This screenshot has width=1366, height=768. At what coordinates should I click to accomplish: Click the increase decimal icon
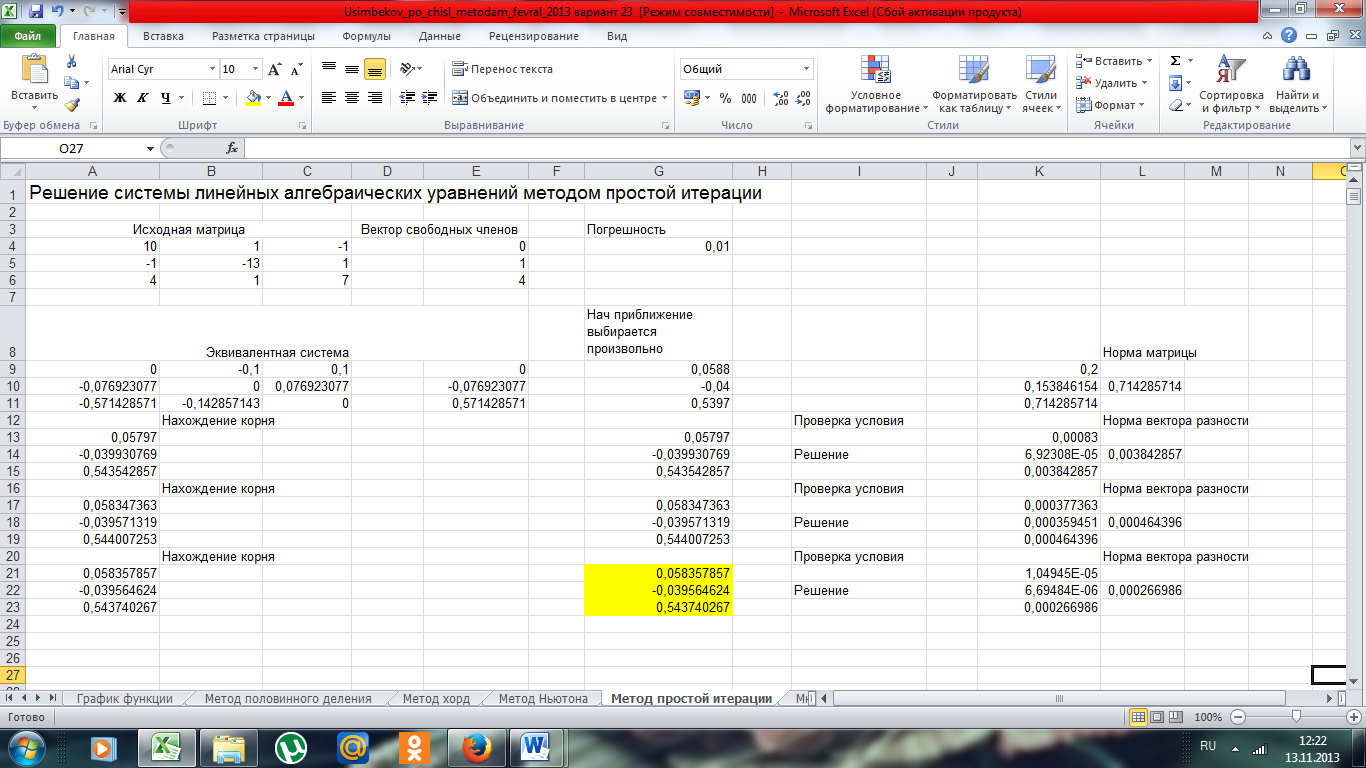(781, 98)
